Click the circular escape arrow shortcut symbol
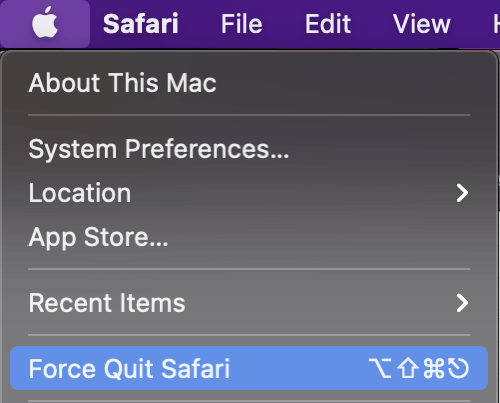Viewport: 500px width, 403px height. click(458, 368)
